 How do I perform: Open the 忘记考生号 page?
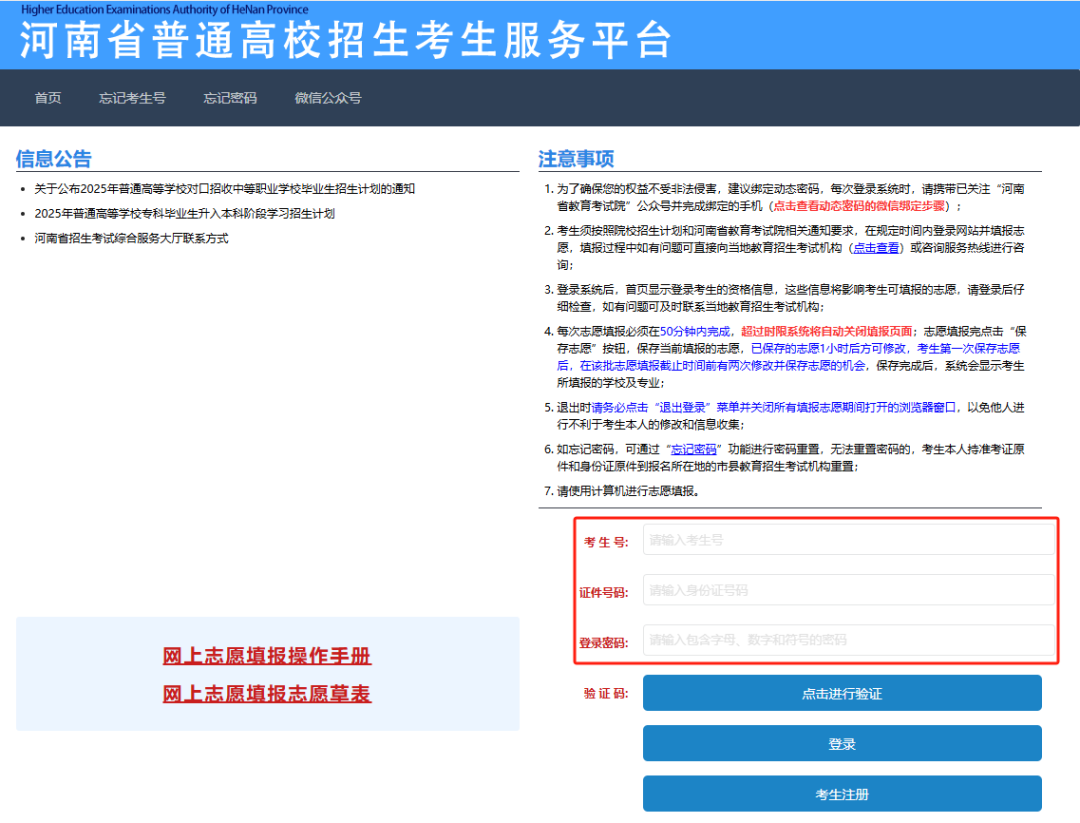point(132,97)
